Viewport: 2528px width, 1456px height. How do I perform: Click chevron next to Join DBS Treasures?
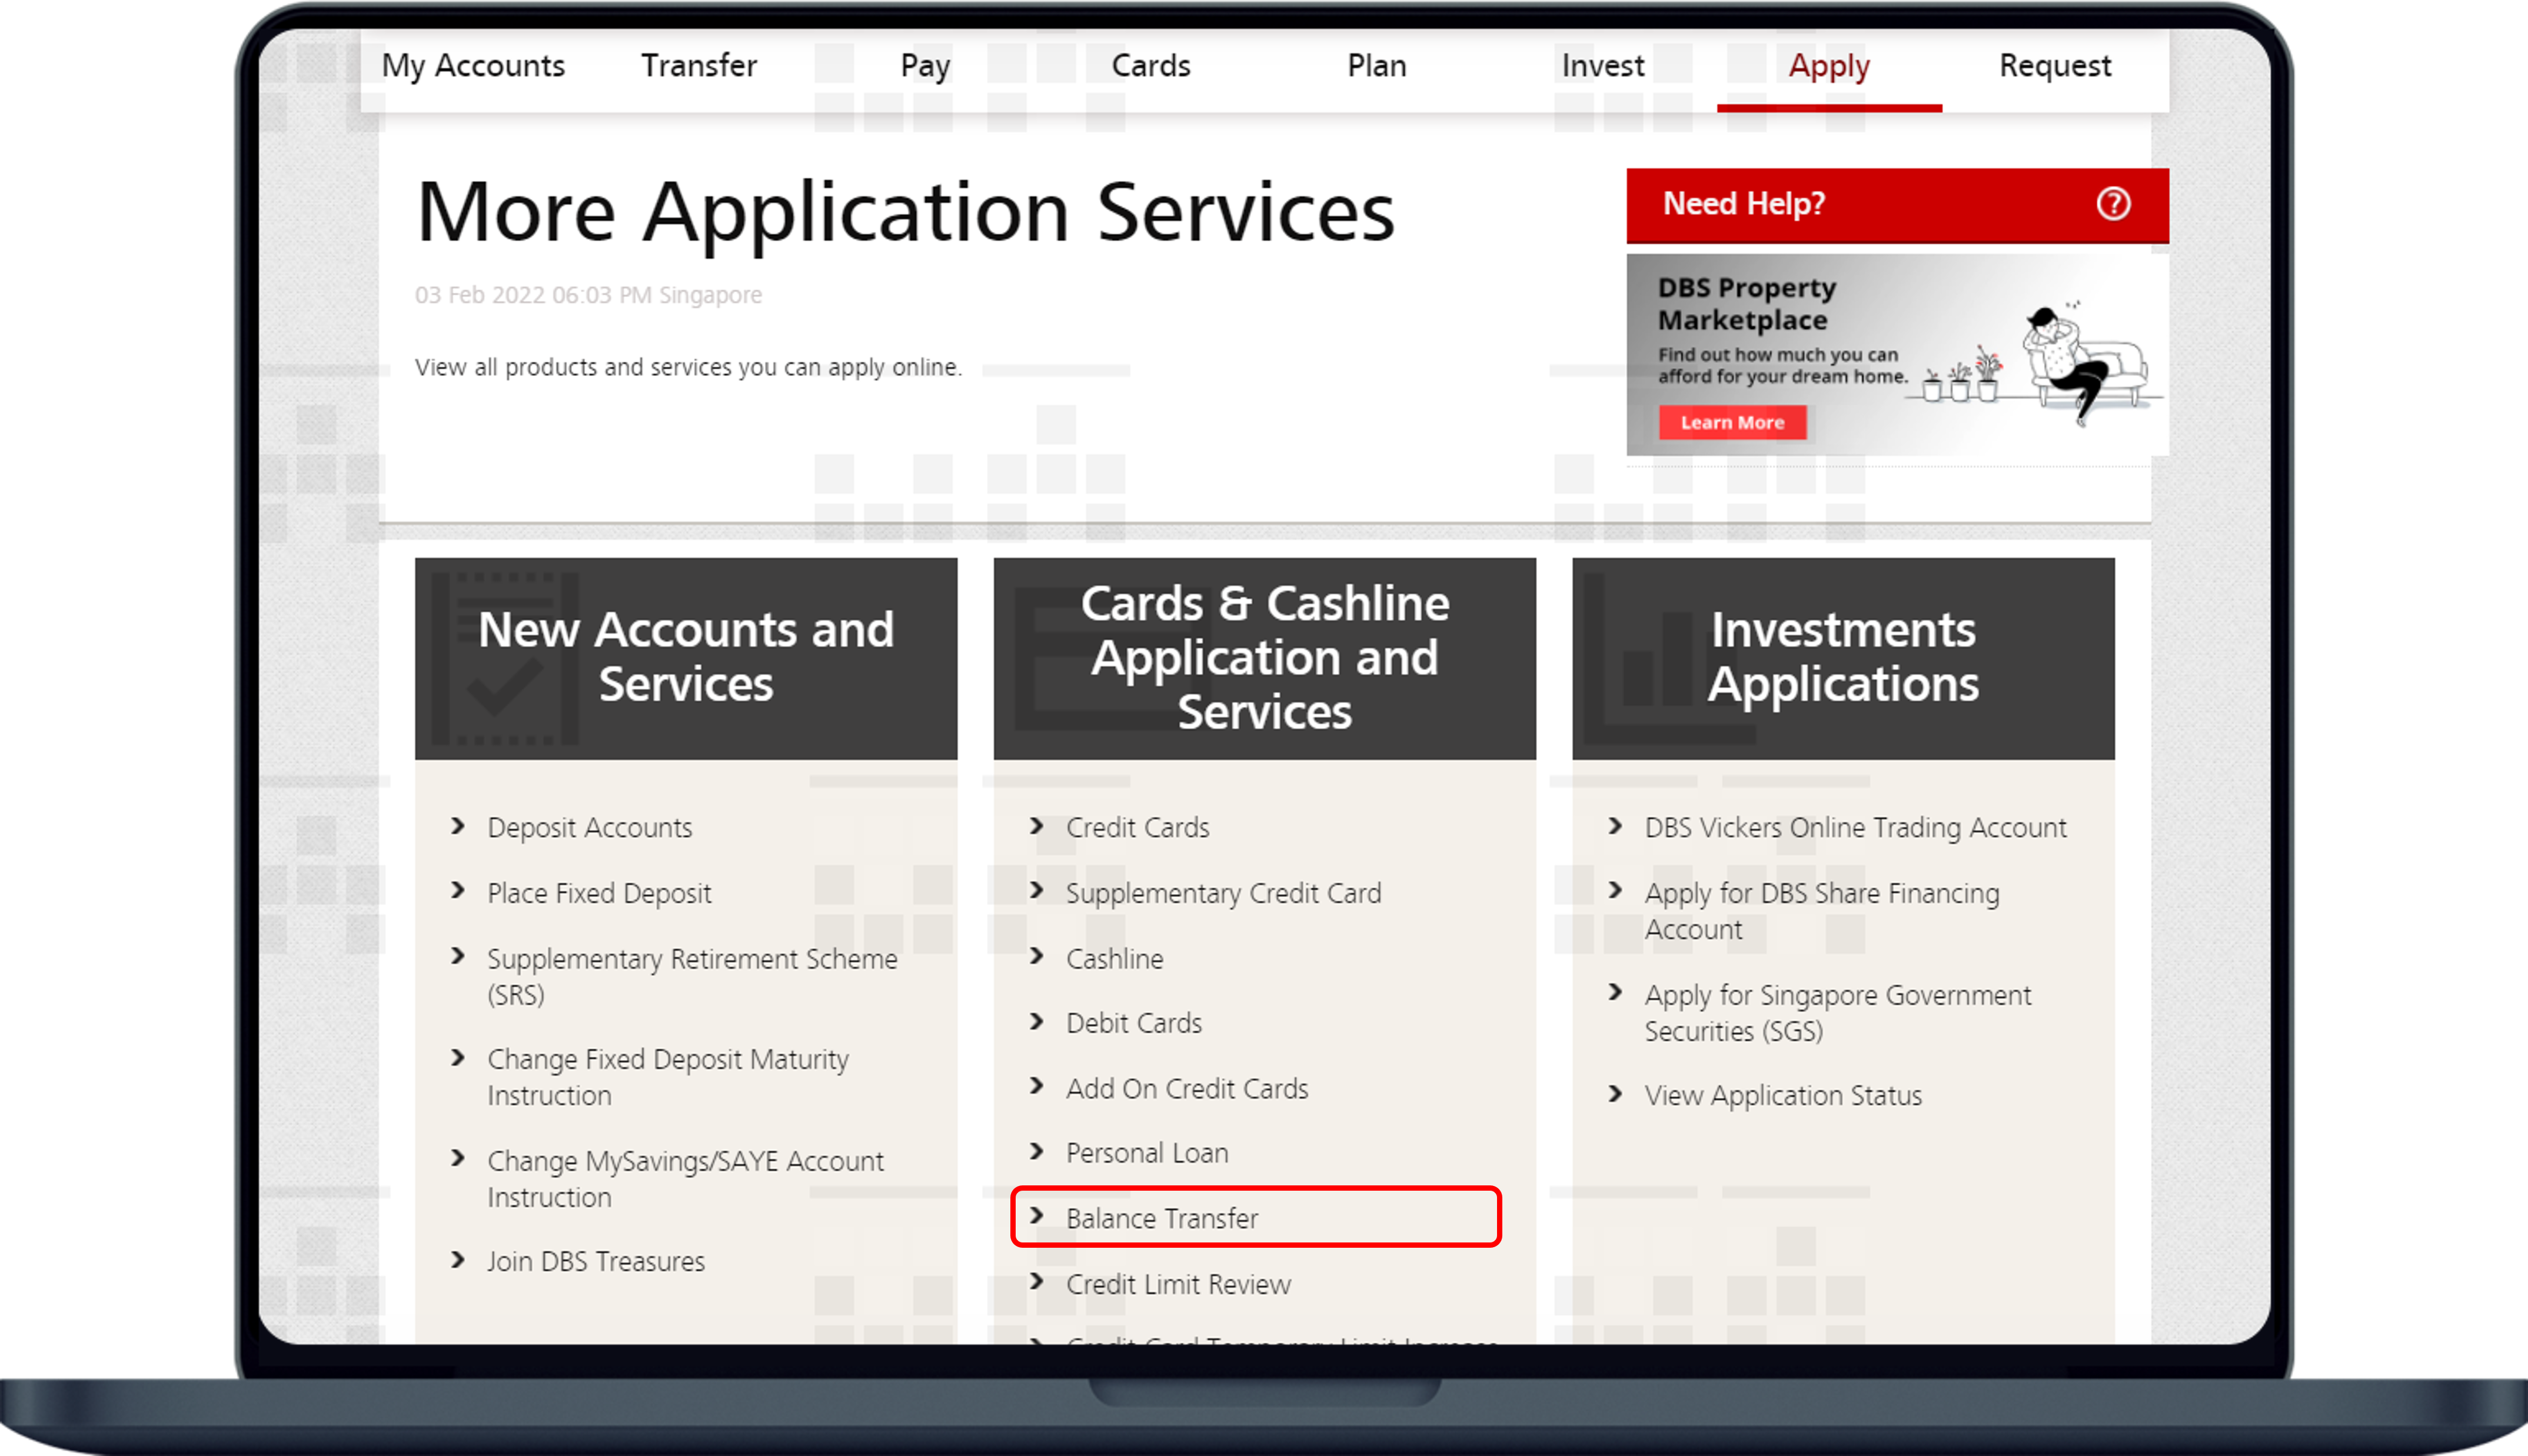(458, 1260)
